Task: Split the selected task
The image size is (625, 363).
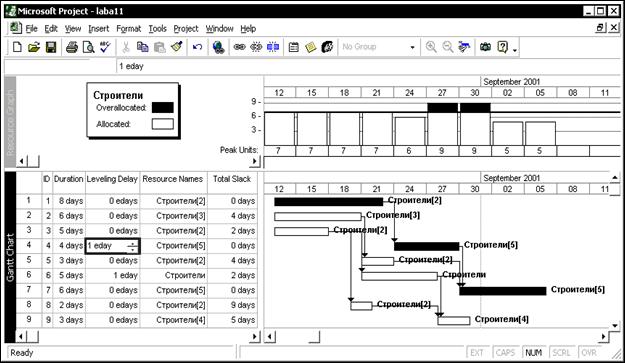Action: coord(273,47)
